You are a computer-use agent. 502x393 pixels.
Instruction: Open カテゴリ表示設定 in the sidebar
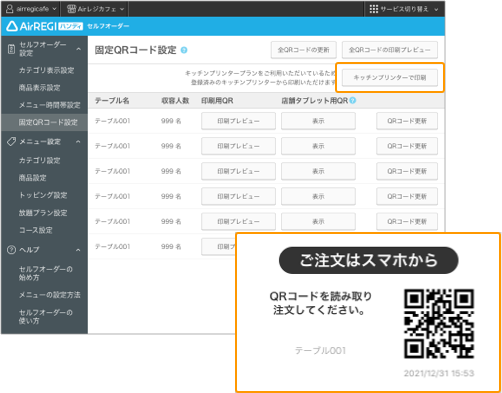click(46, 70)
